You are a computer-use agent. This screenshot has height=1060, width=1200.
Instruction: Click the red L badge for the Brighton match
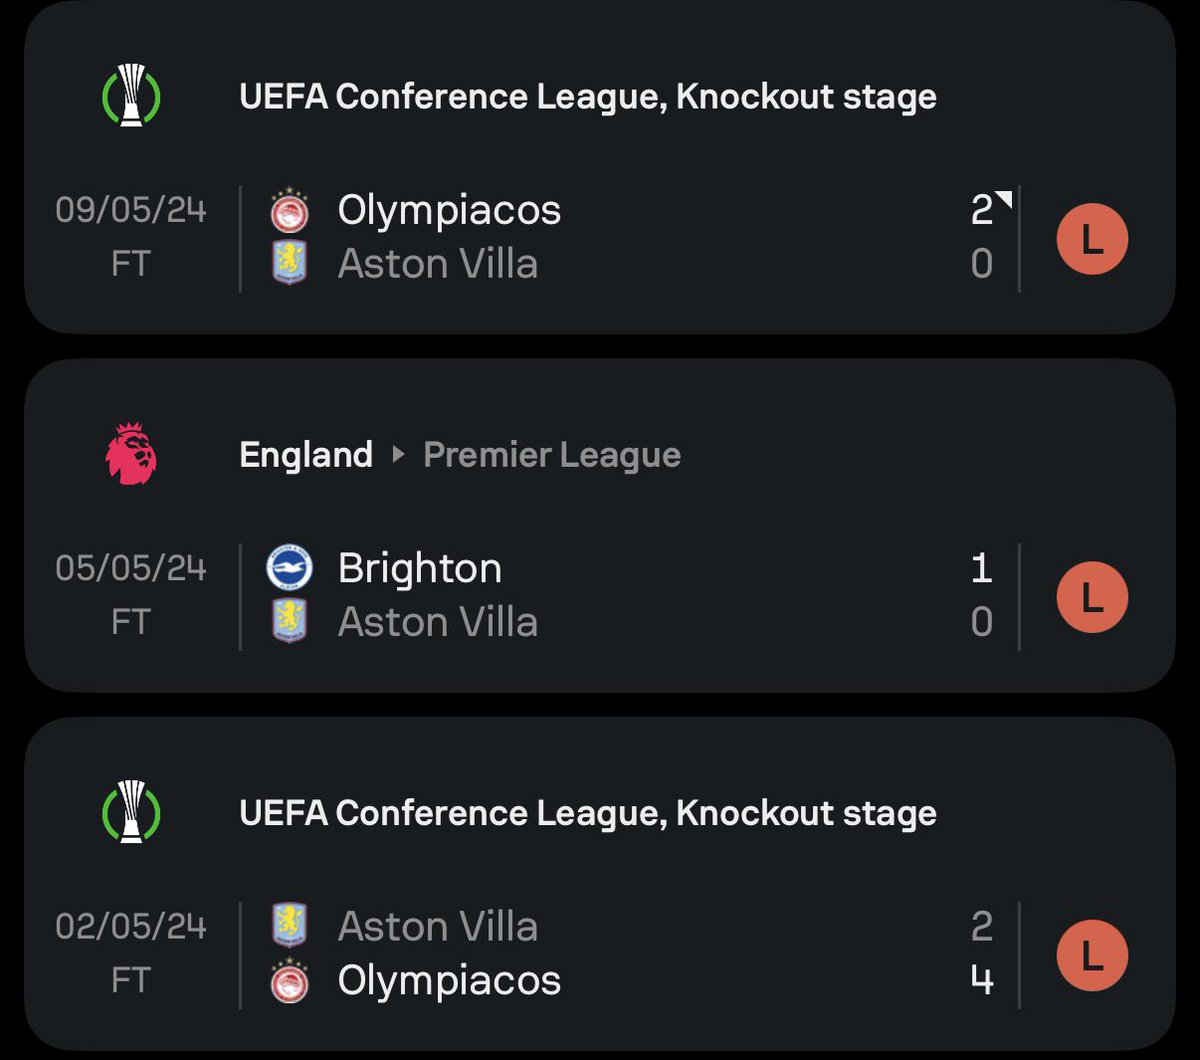1092,597
